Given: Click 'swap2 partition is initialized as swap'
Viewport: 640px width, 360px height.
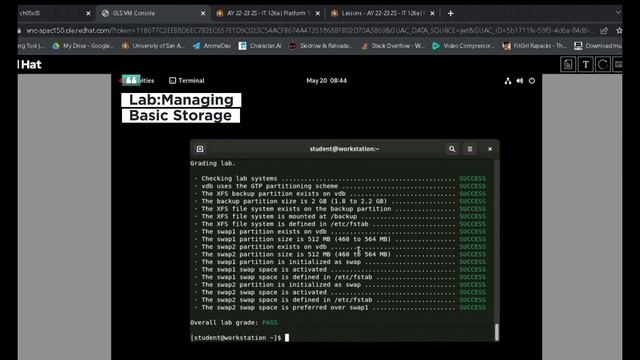Looking at the screenshot, I should point(281,285).
